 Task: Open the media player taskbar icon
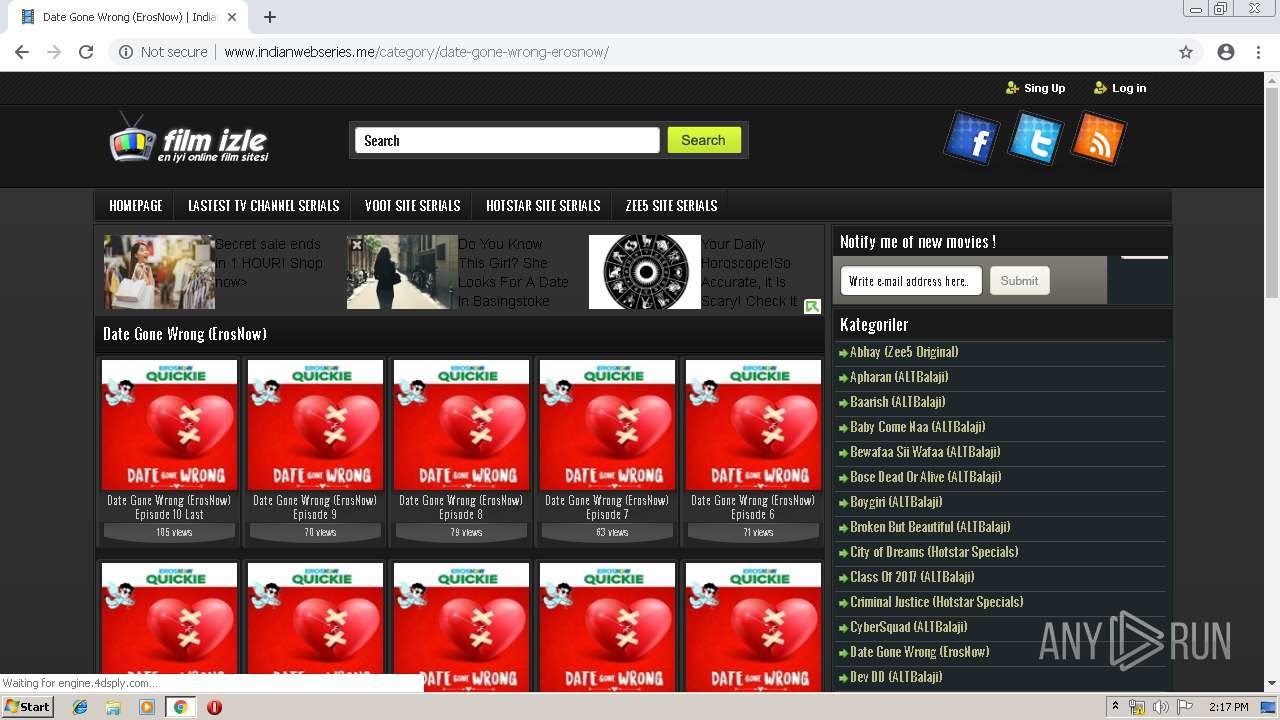pyautogui.click(x=147, y=707)
